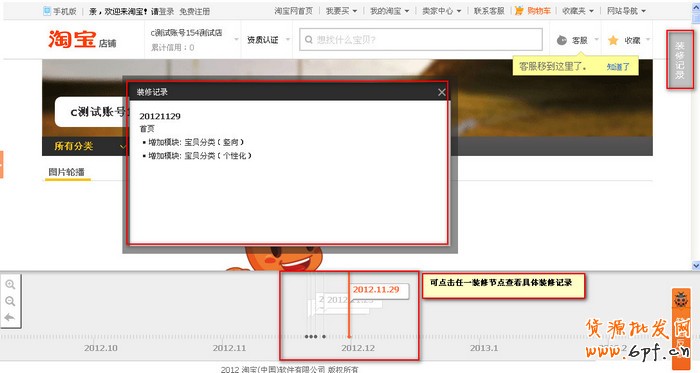Viewport: 700px width, 373px height.
Task: Click the zoom out magnifier on timeline
Action: coord(10,301)
